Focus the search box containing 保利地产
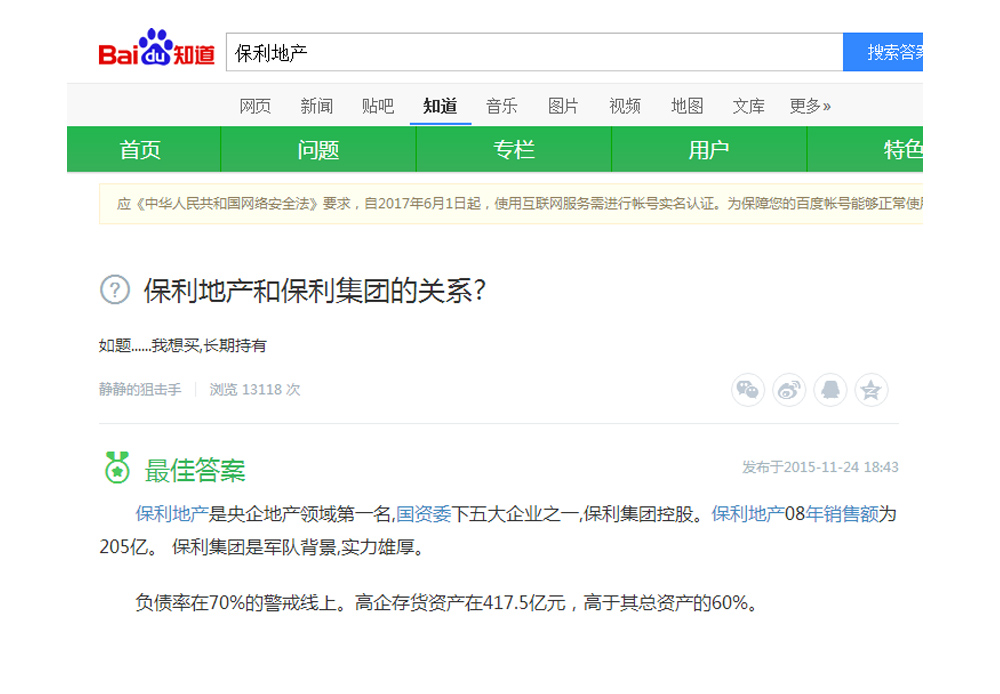 tap(534, 52)
